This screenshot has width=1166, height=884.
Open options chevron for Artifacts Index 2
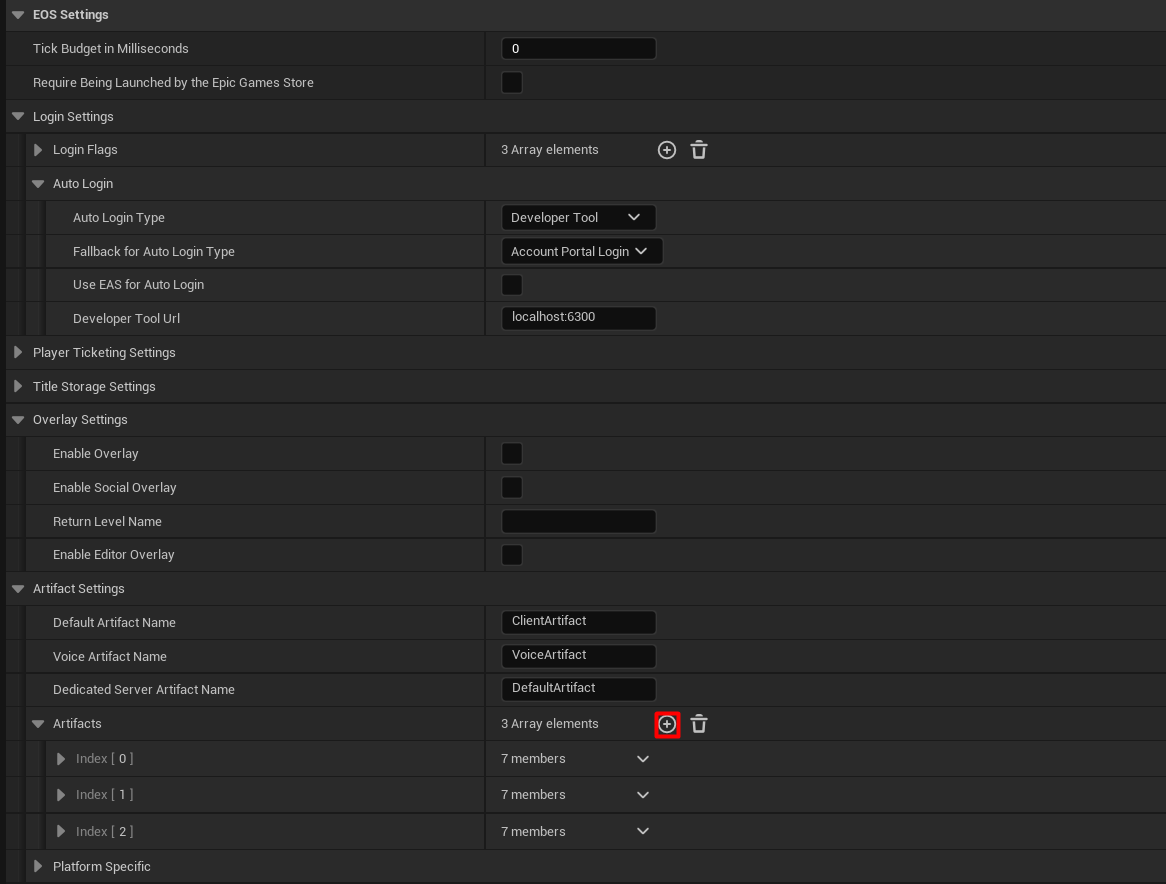pyautogui.click(x=643, y=831)
